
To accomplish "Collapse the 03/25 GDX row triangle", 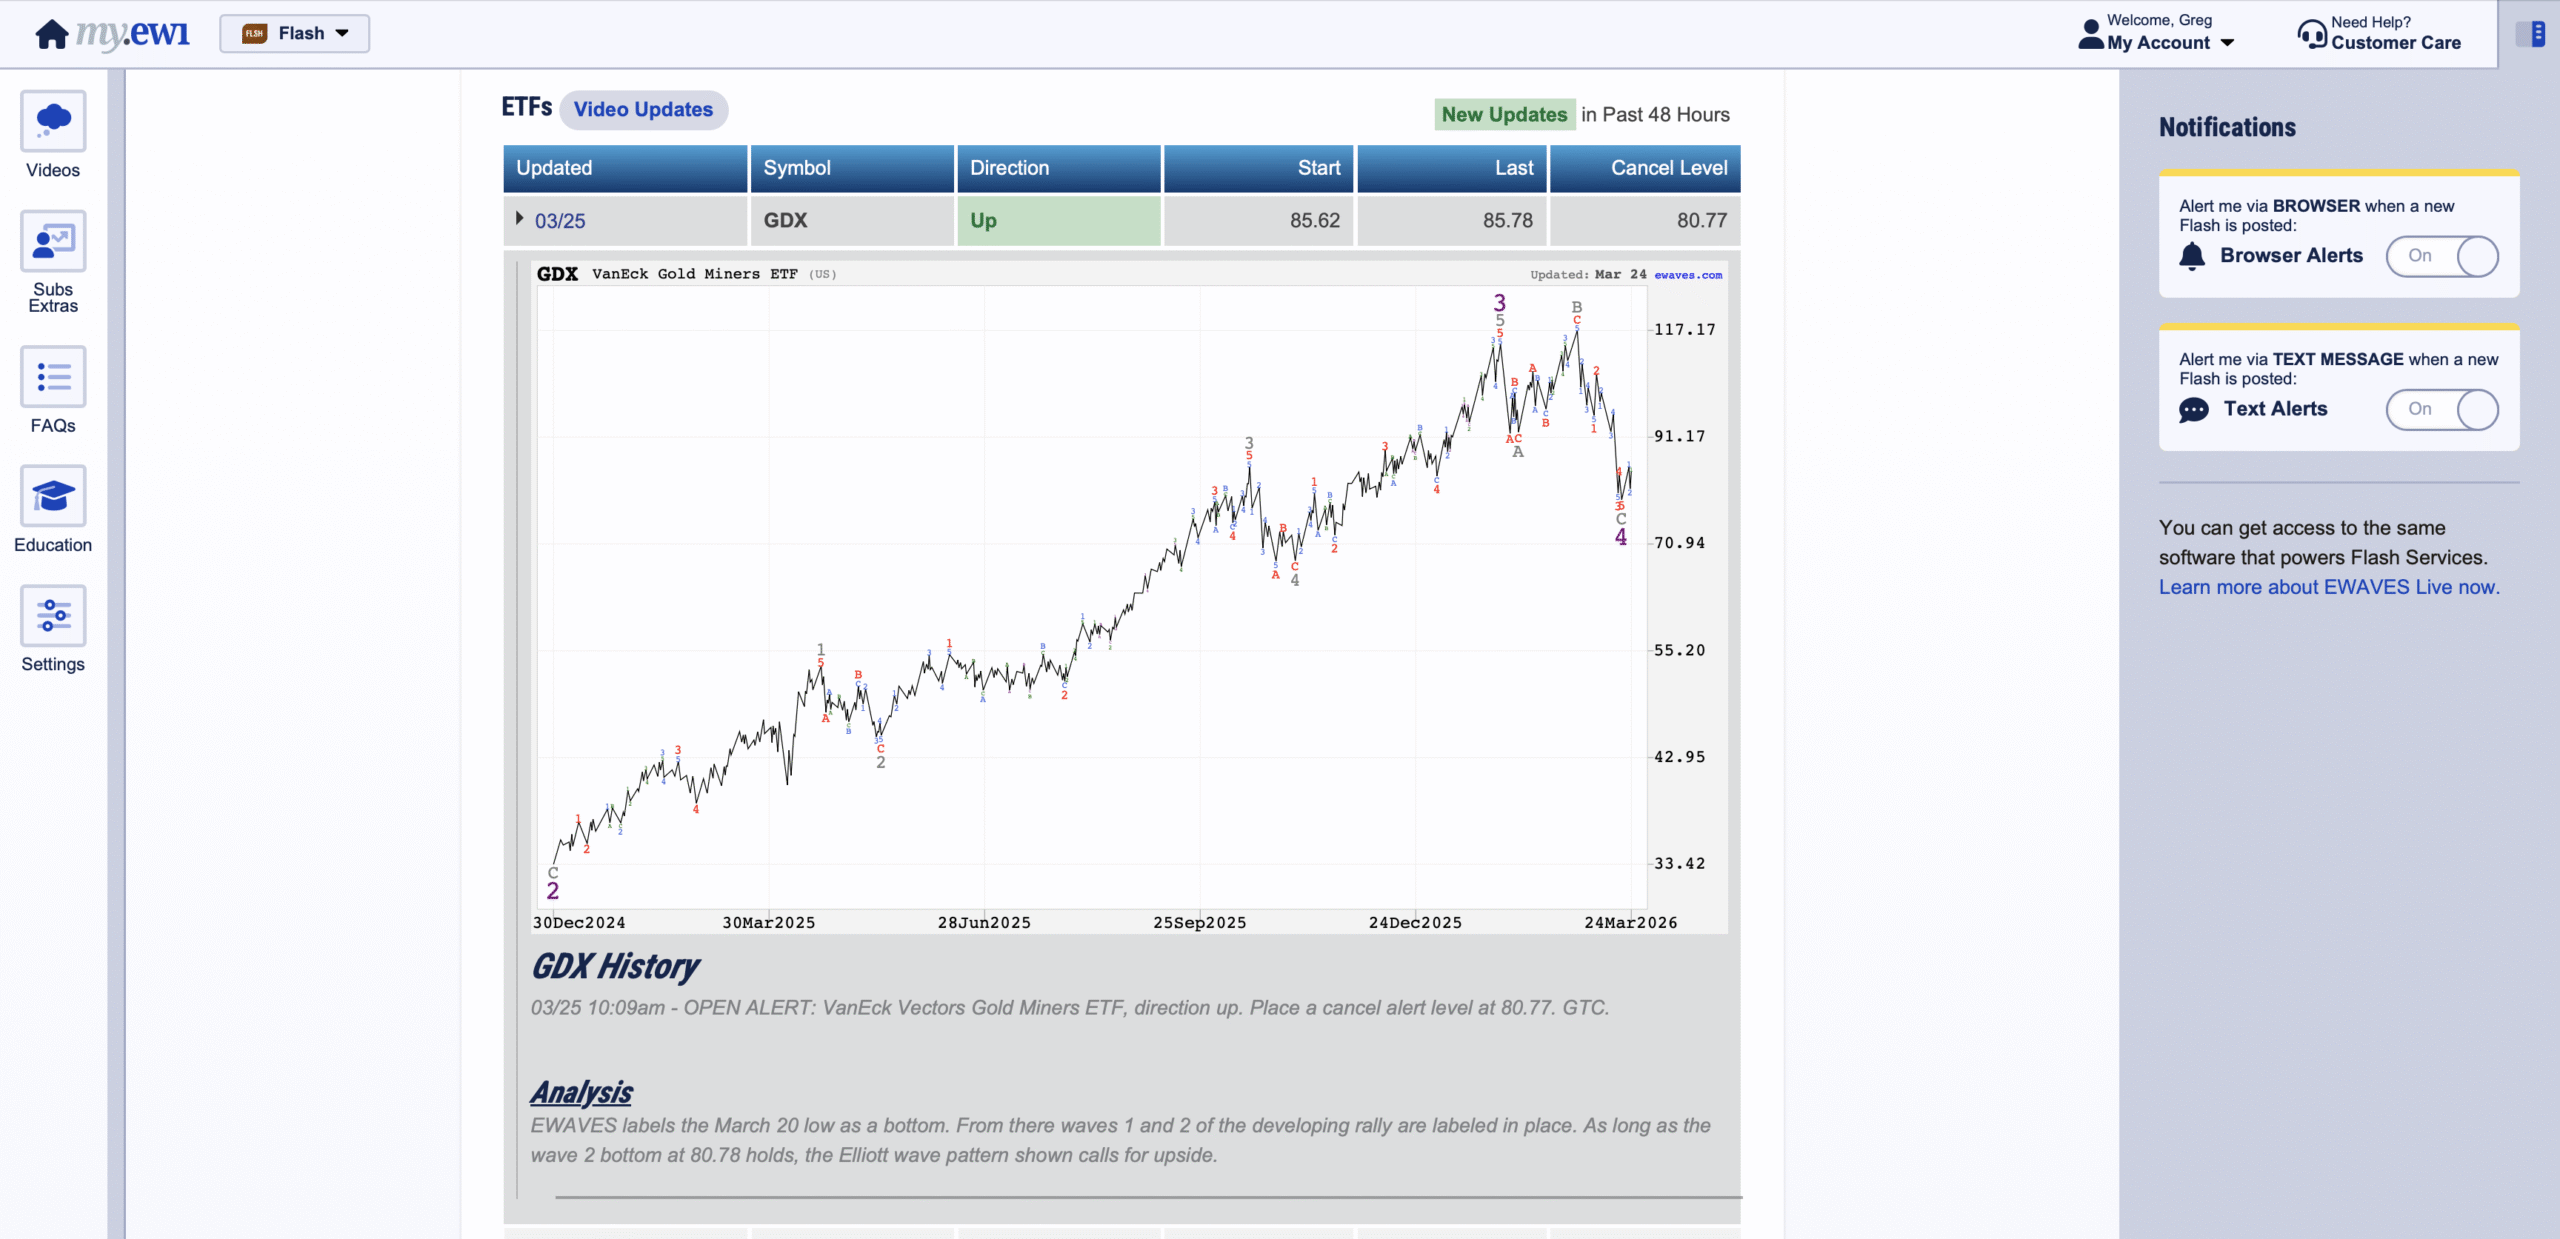I will [x=519, y=218].
